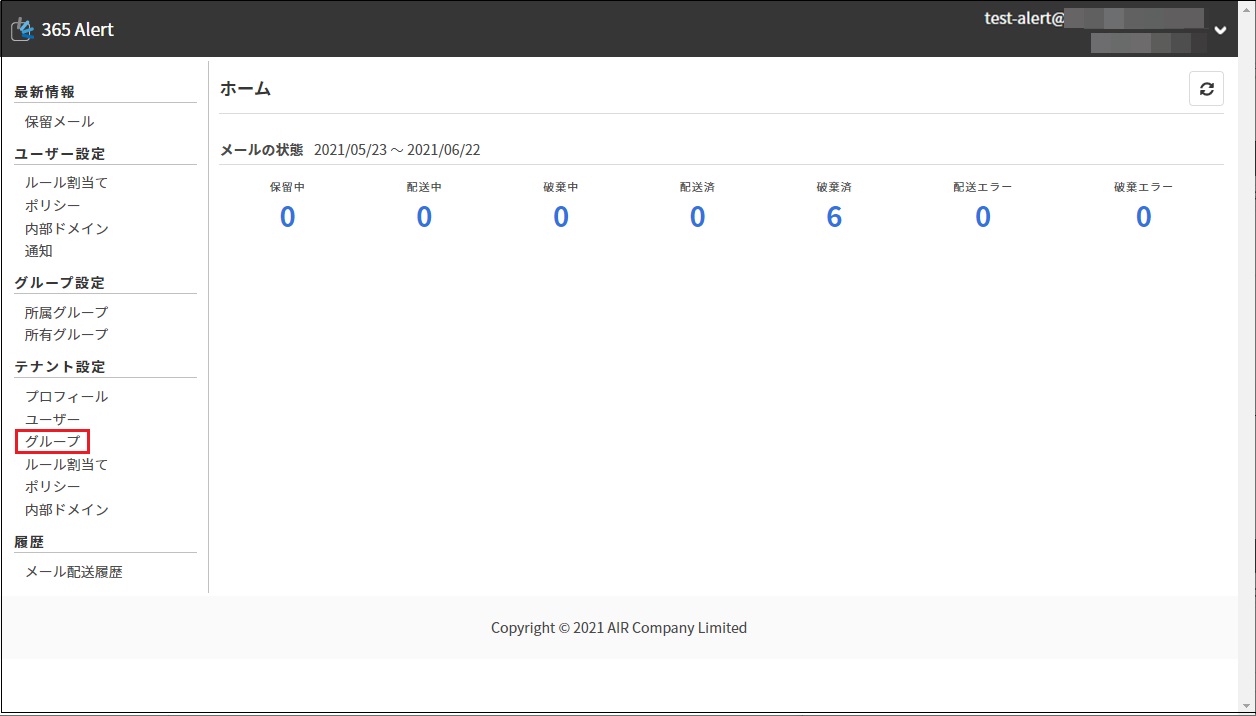Viewport: 1256px width, 716px height.
Task: Open 保留メール in the sidebar
Action: (59, 121)
